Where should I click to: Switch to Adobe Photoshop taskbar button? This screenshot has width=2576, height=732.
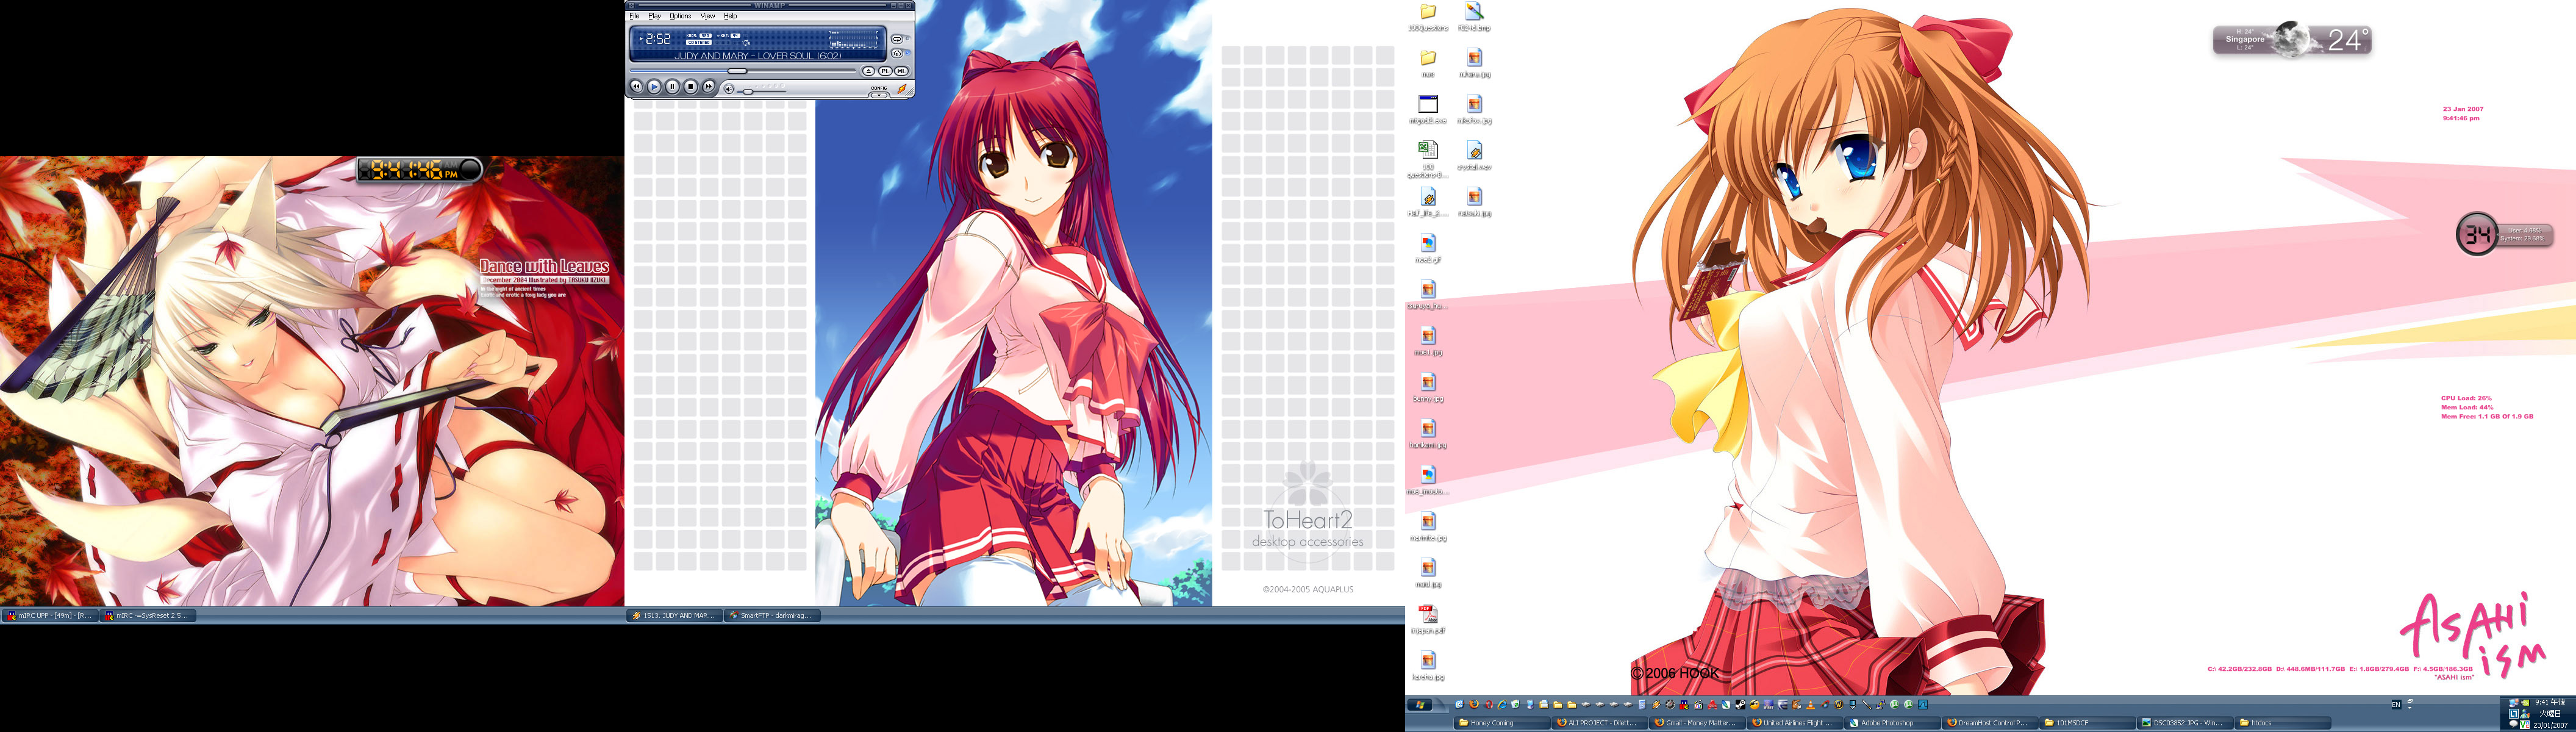click(1892, 723)
